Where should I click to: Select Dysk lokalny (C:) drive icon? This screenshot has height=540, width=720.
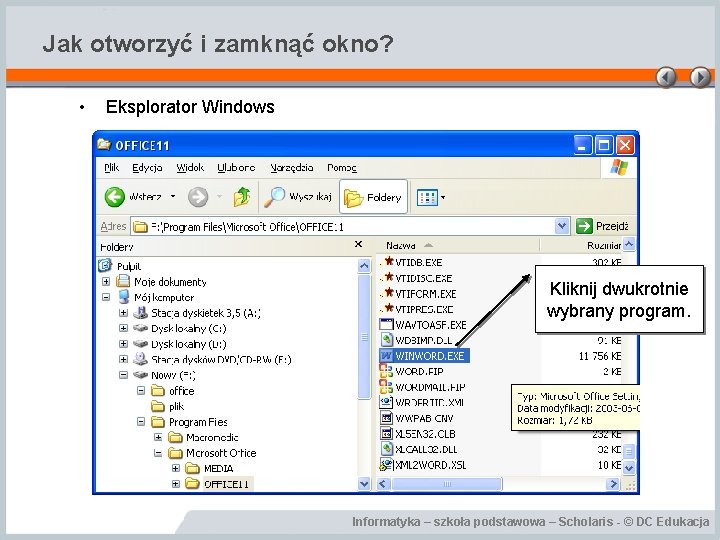(140, 328)
